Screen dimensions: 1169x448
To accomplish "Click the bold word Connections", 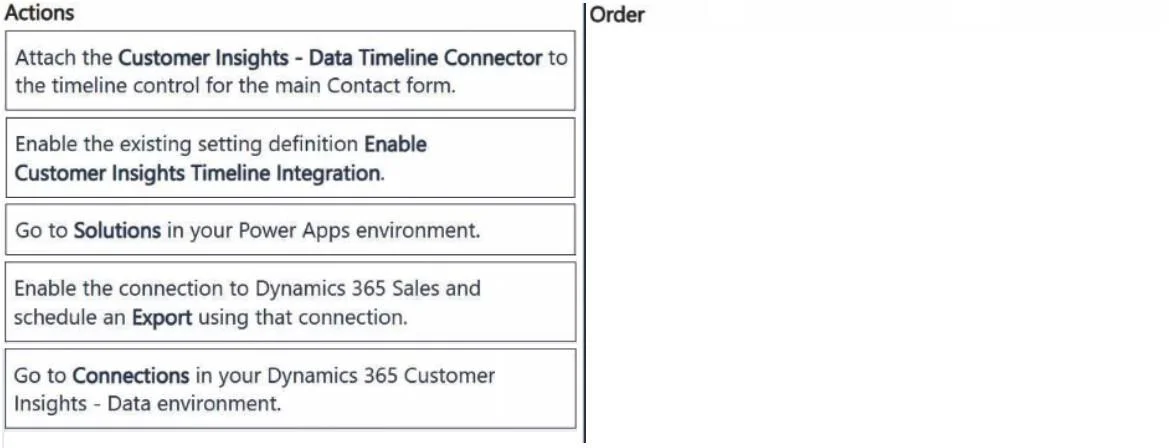I will [131, 375].
